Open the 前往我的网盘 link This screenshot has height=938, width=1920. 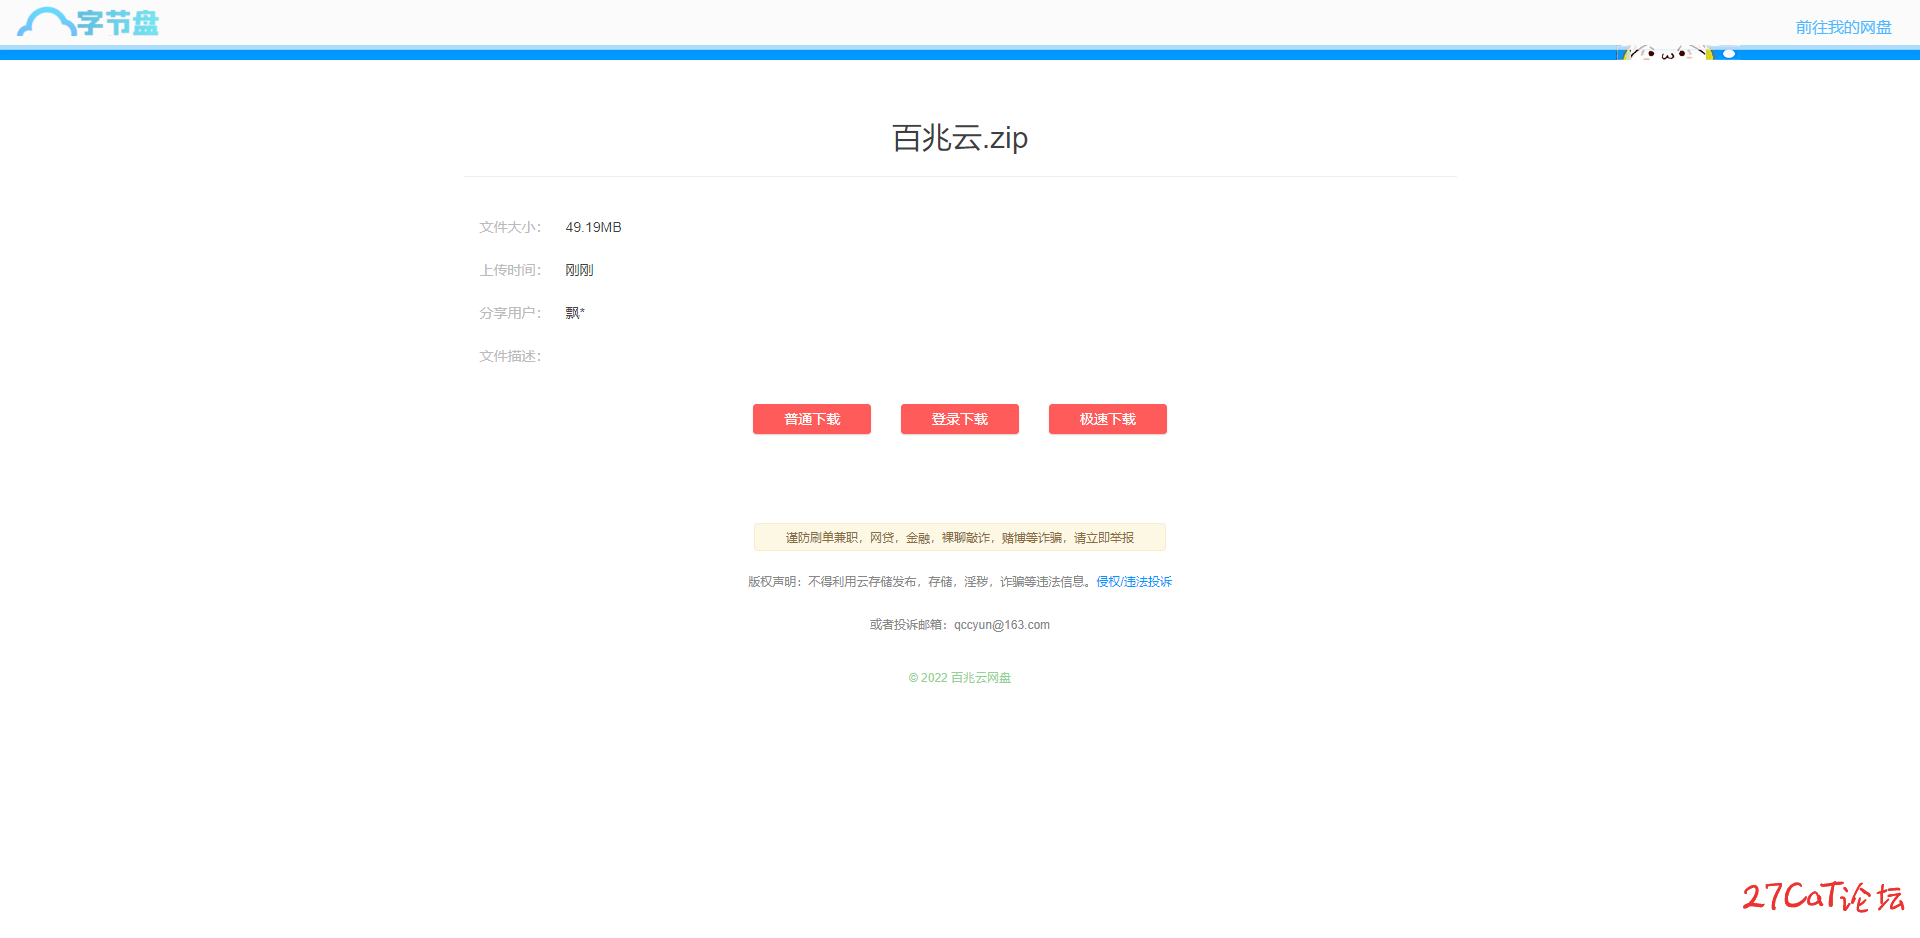click(1843, 27)
